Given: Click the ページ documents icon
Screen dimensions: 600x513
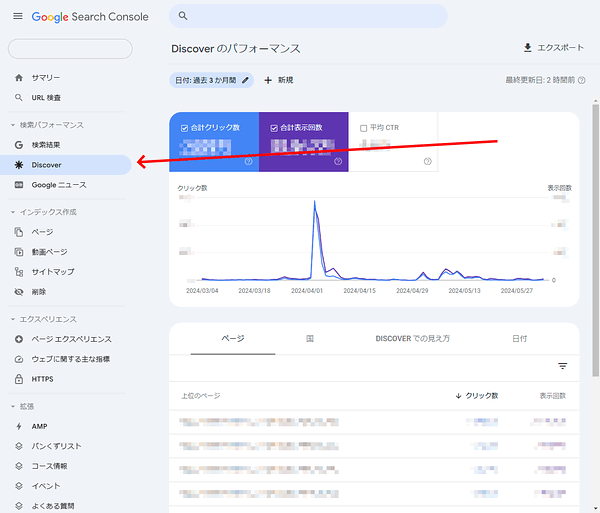Looking at the screenshot, I should pyautogui.click(x=19, y=232).
